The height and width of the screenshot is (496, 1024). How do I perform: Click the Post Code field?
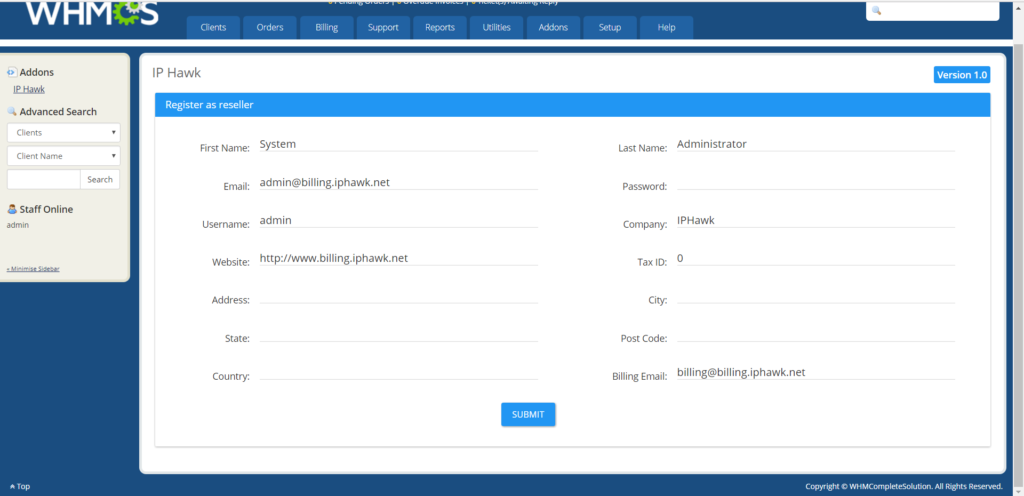tap(816, 335)
